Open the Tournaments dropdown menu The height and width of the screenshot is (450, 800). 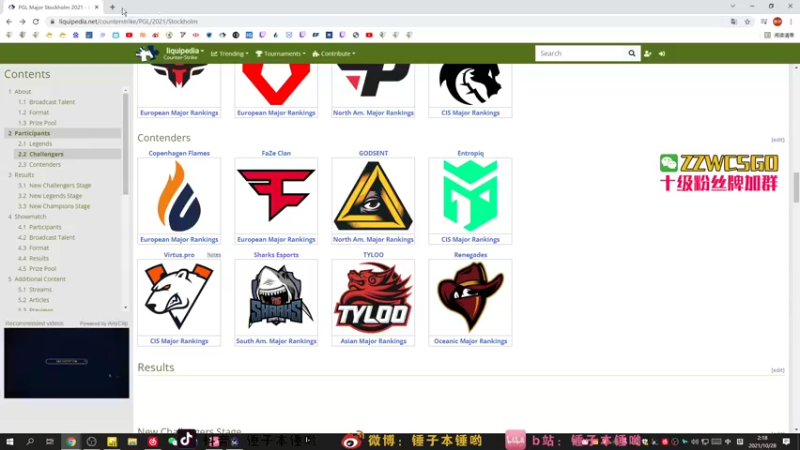(x=280, y=54)
